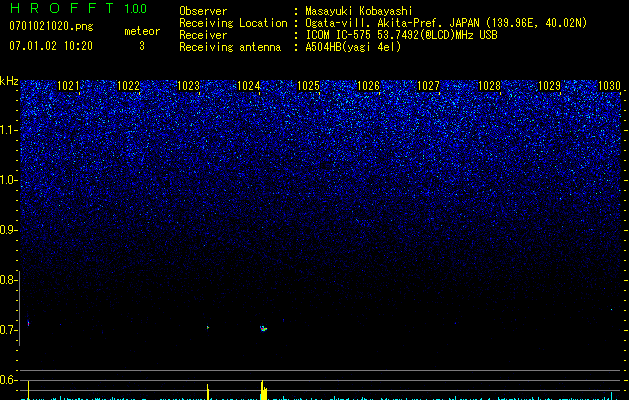This screenshot has height=400, width=629.
Task: Click the 1021 time marker
Action: (x=69, y=85)
